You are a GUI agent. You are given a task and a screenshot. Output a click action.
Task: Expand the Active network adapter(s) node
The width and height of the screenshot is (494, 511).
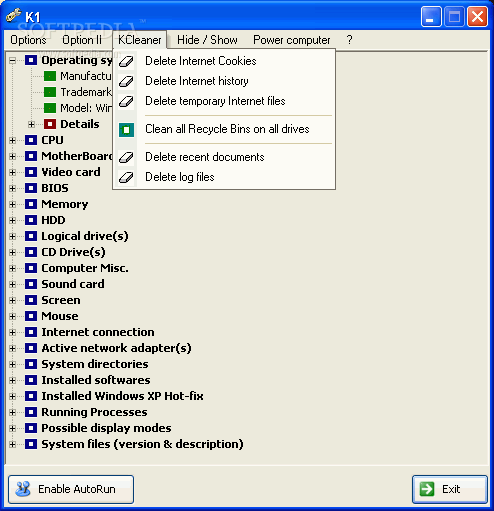12,348
